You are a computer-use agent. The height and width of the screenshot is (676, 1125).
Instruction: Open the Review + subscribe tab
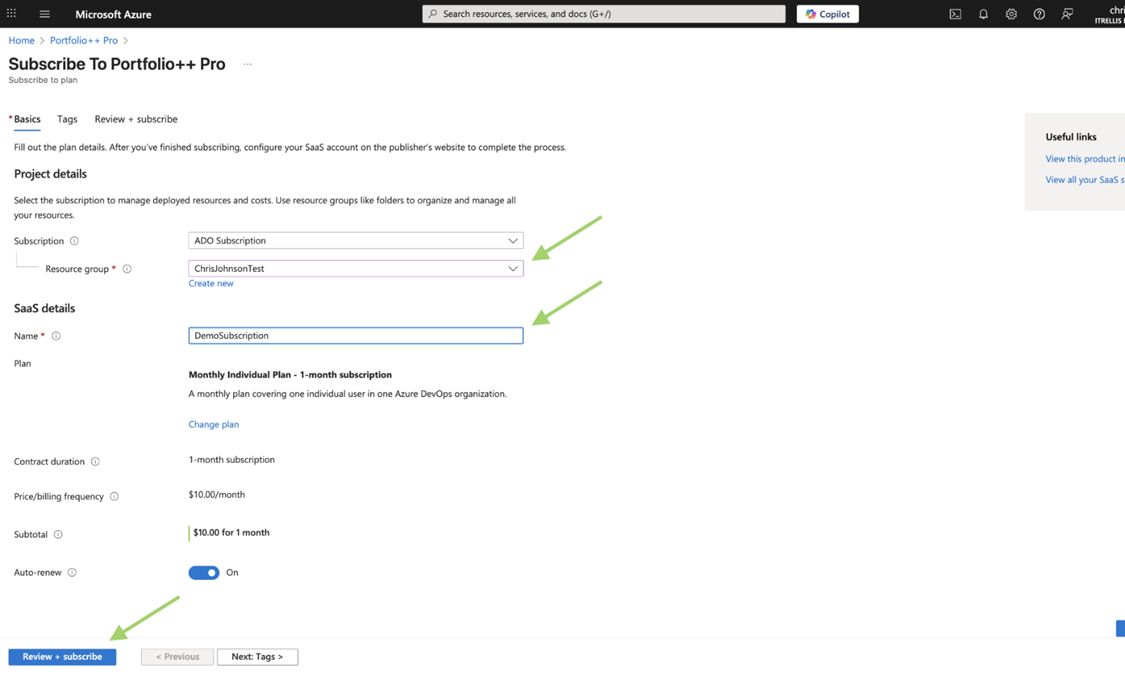pyautogui.click(x=136, y=119)
